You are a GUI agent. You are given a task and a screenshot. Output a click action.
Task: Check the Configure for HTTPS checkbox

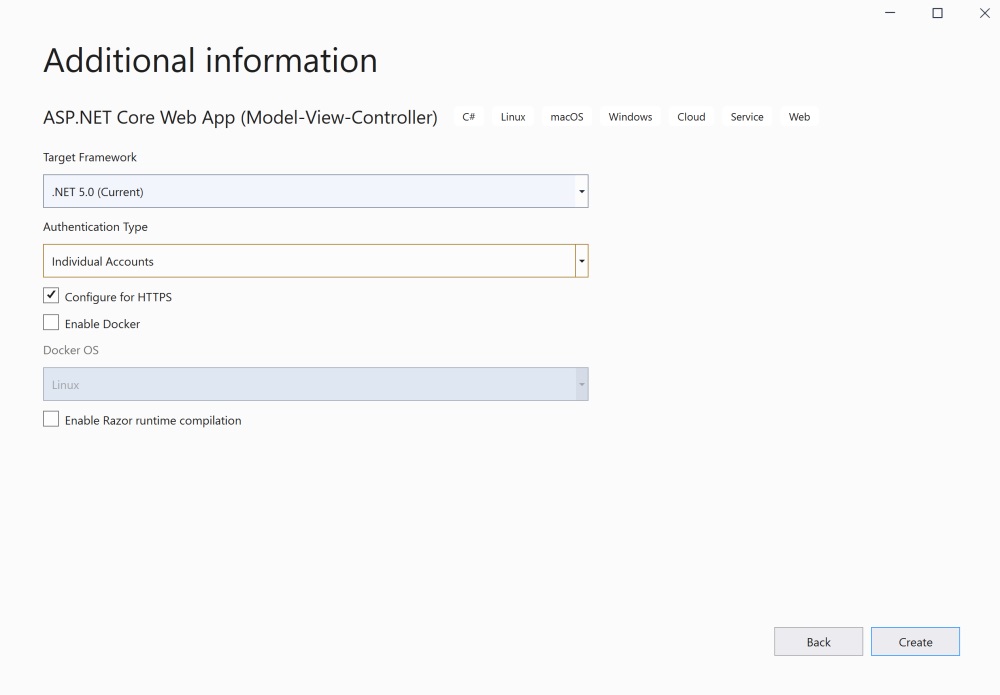pyautogui.click(x=51, y=295)
